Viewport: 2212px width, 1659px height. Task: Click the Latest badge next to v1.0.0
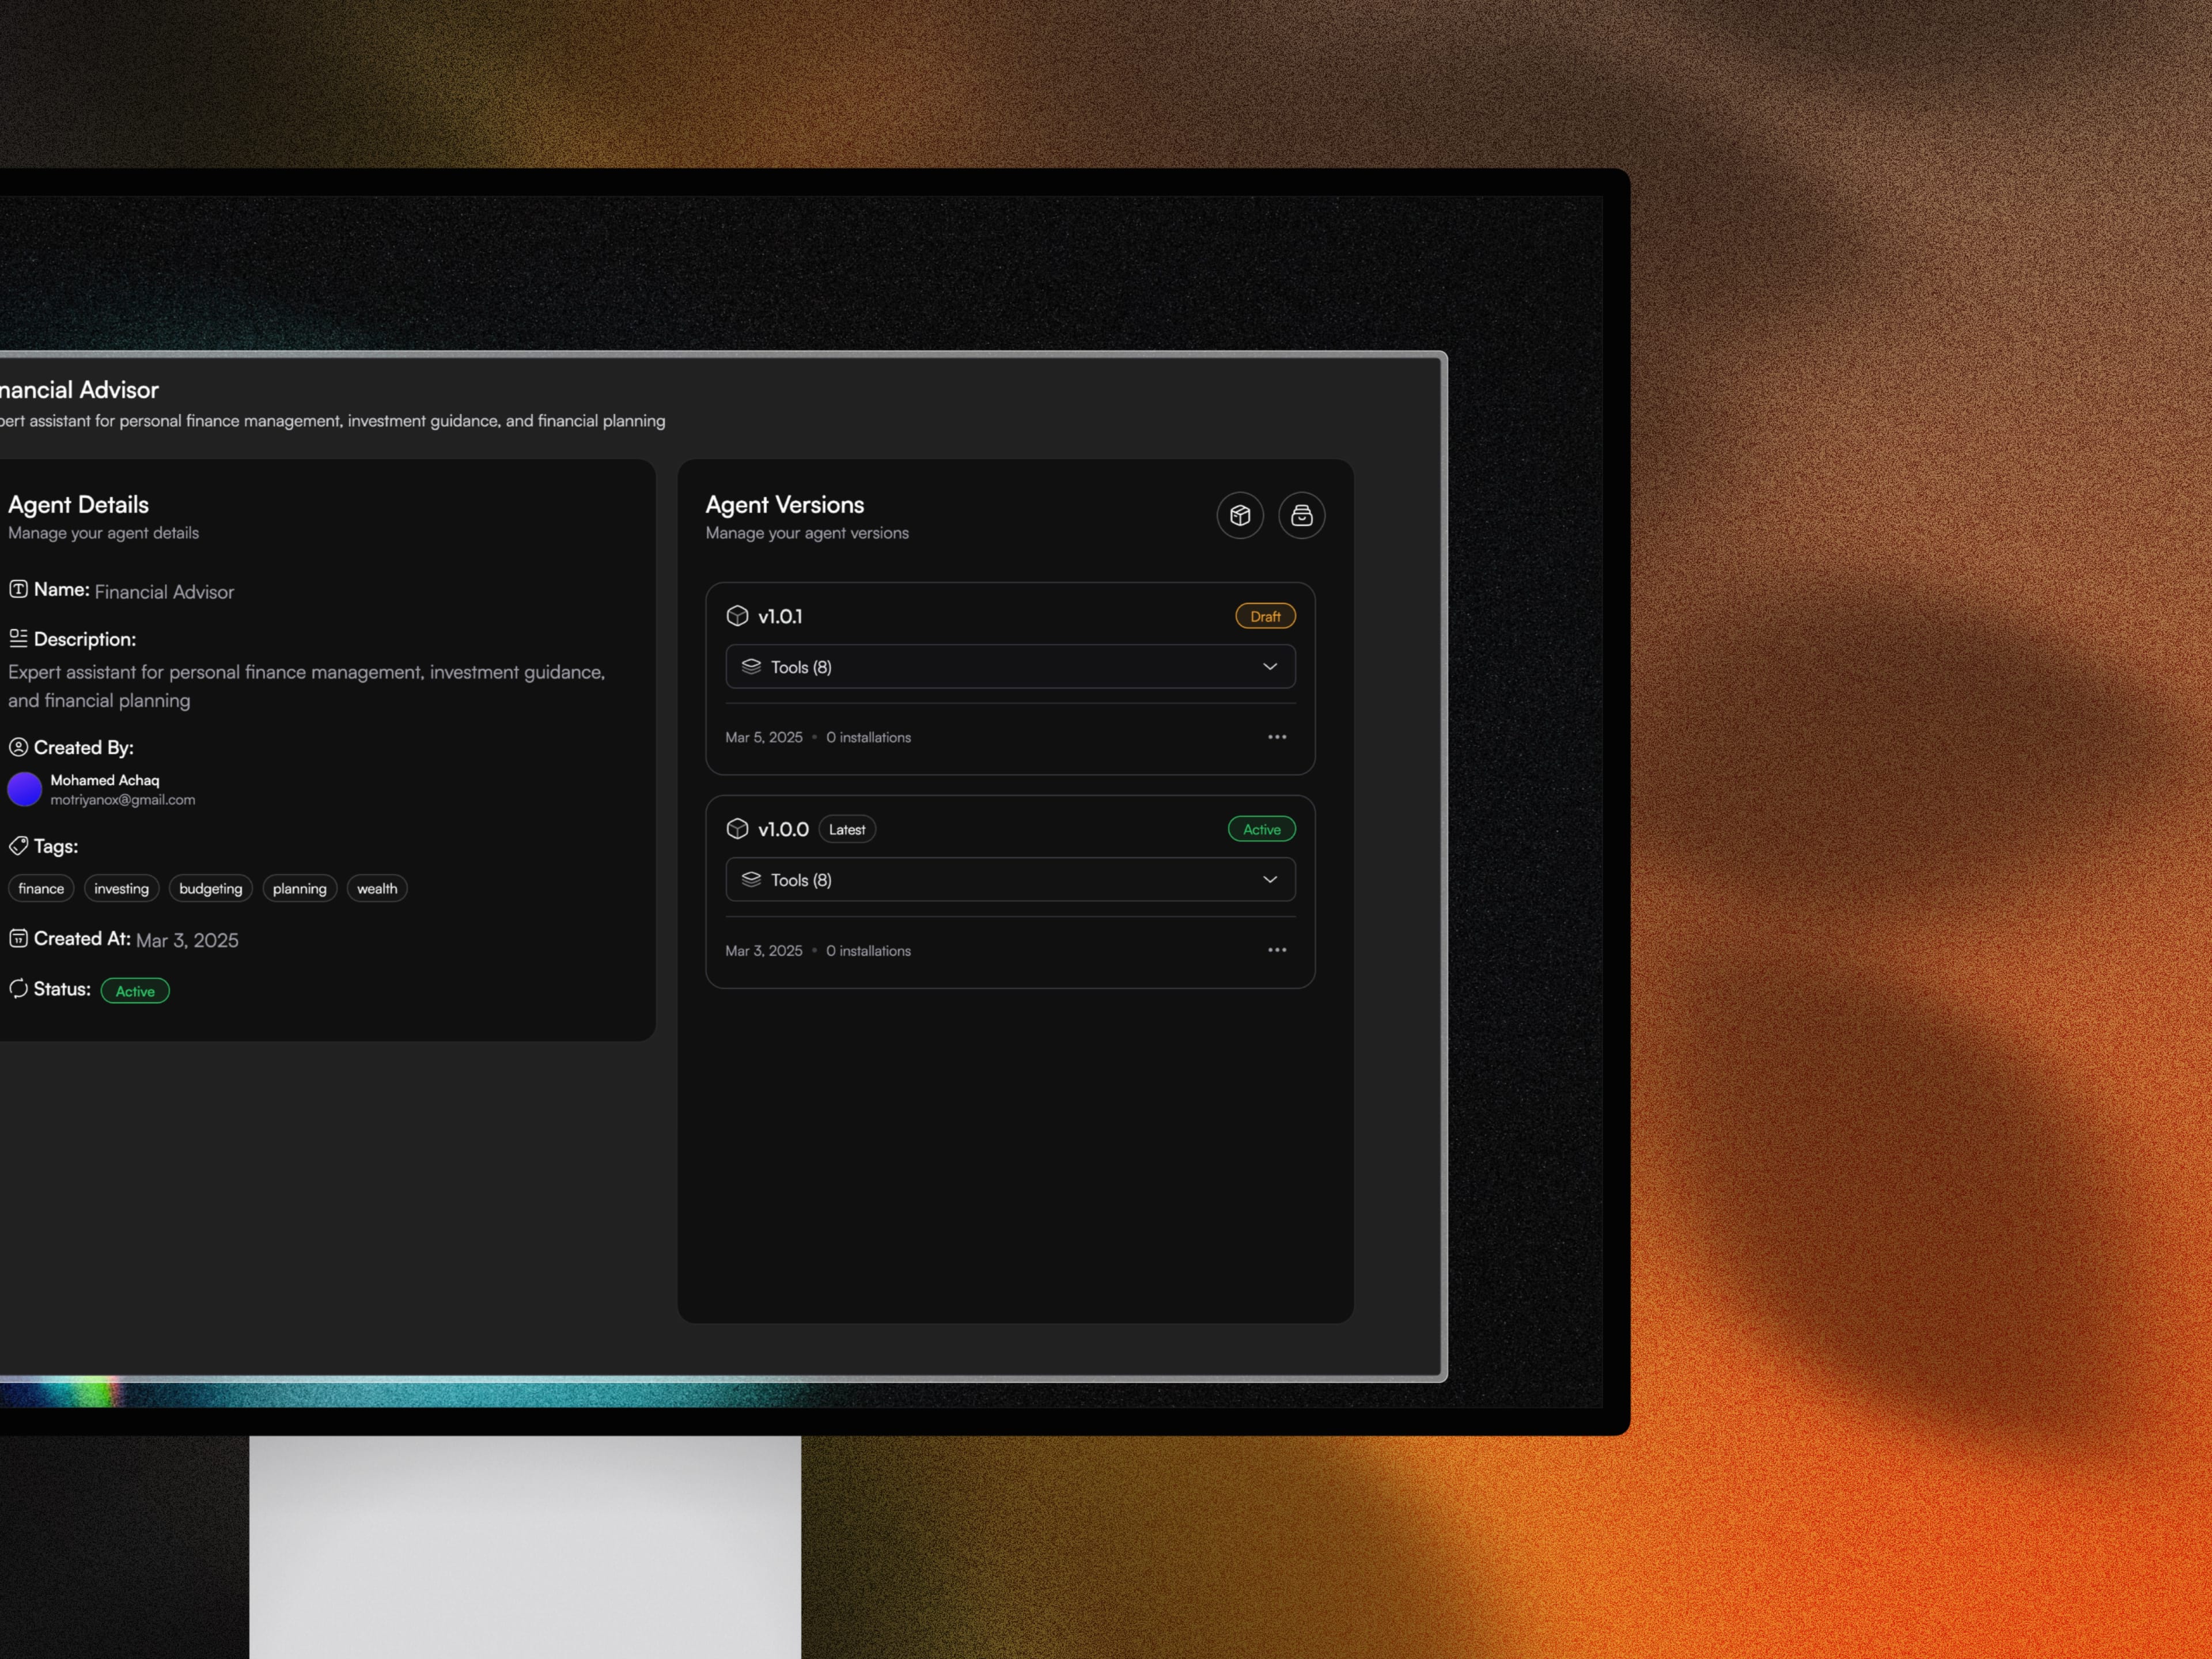pos(847,829)
